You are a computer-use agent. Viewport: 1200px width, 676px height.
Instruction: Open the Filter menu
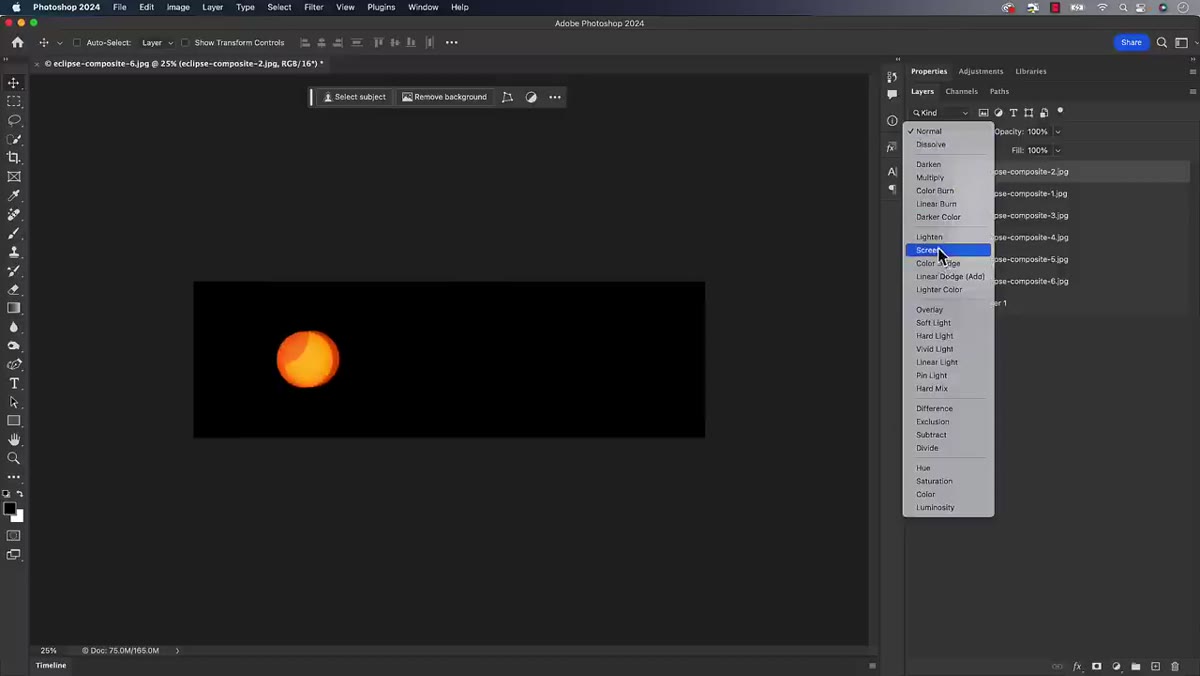[314, 7]
